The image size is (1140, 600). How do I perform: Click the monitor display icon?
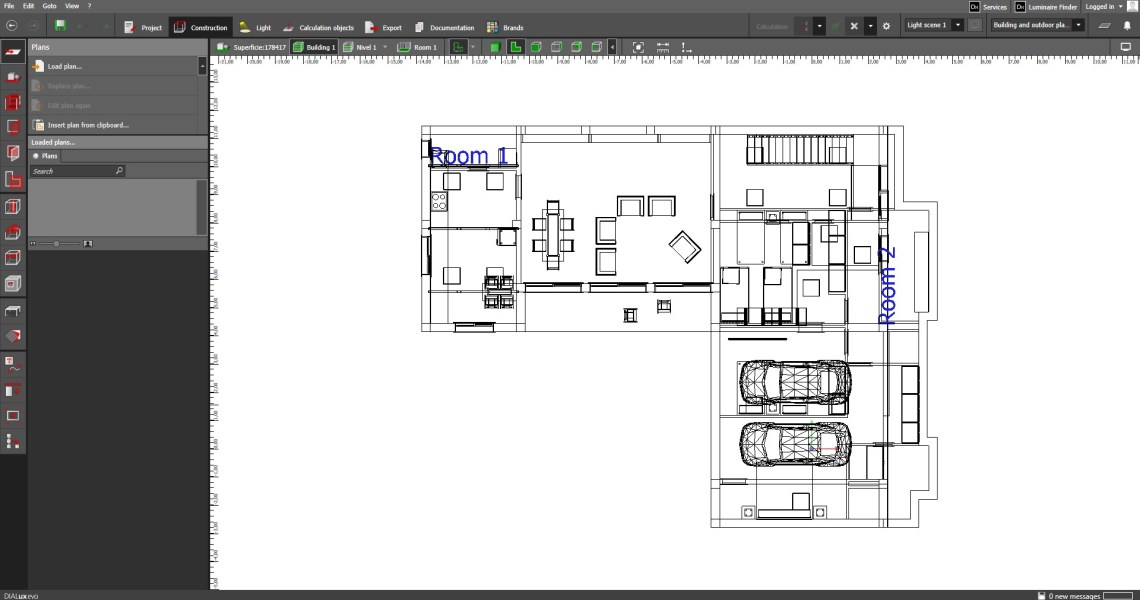coord(1126,47)
